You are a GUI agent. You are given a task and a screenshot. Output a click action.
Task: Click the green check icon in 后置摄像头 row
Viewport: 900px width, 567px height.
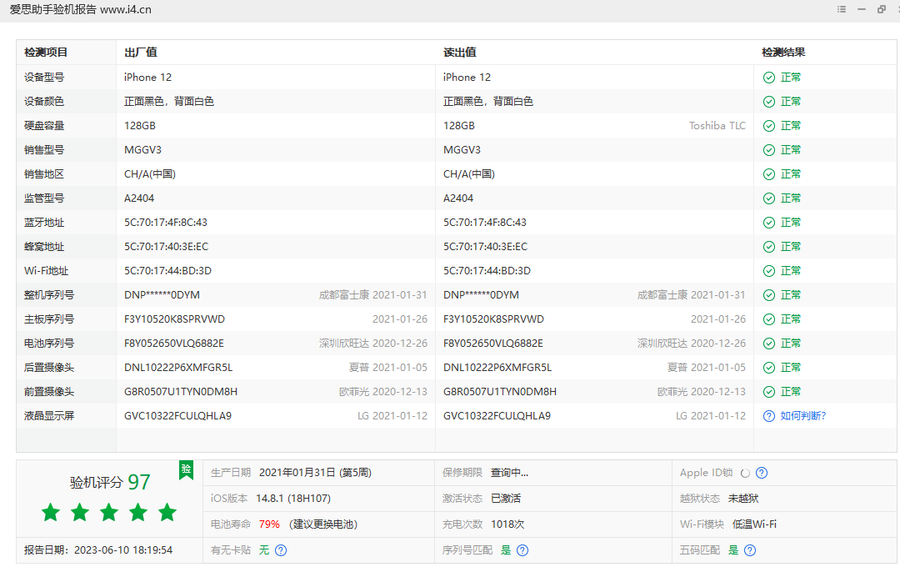pyautogui.click(x=769, y=368)
